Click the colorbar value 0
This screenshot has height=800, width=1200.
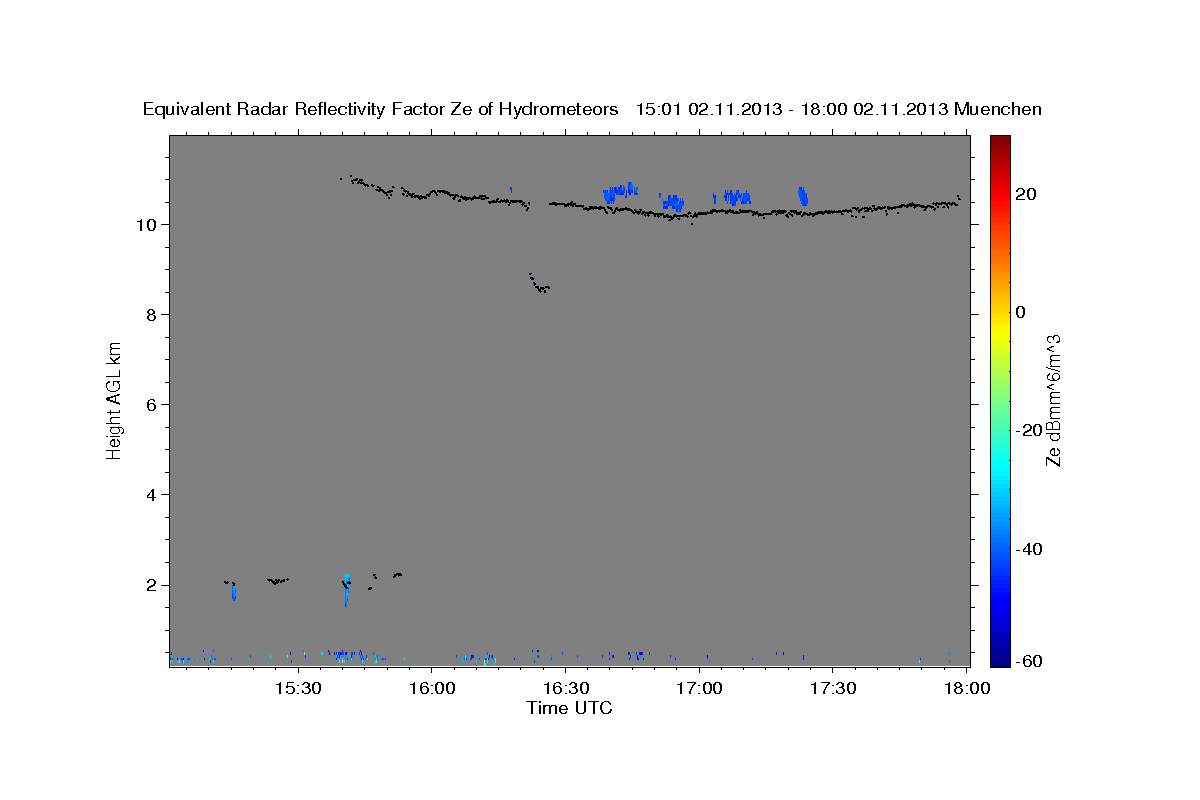coord(1021,312)
